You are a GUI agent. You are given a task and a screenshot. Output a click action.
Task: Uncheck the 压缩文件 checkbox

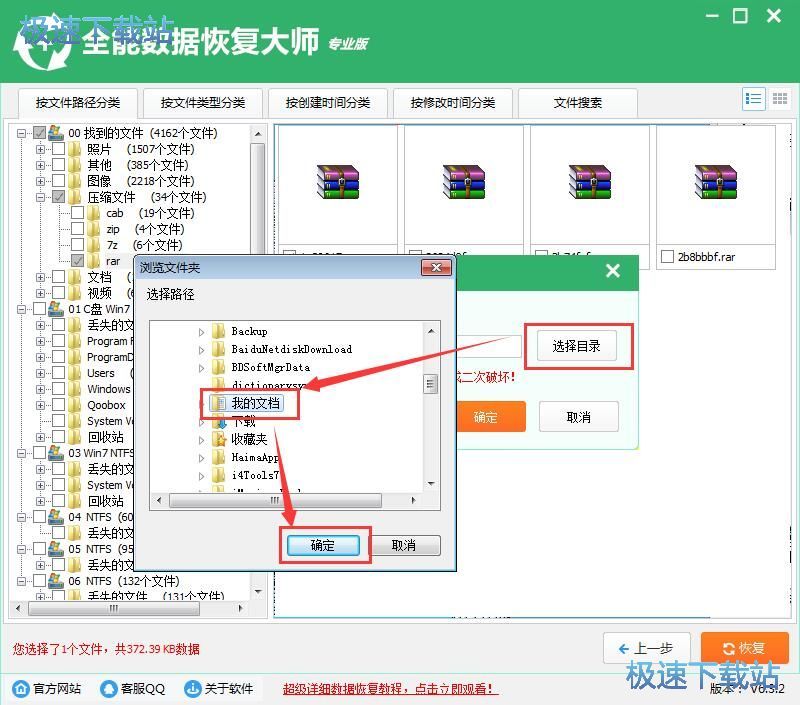click(x=59, y=197)
